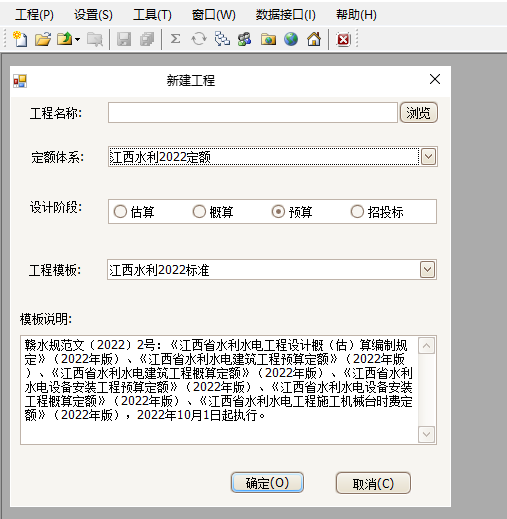The width and height of the screenshot is (507, 519).
Task: Click the 确定(O) button
Action: [267, 483]
